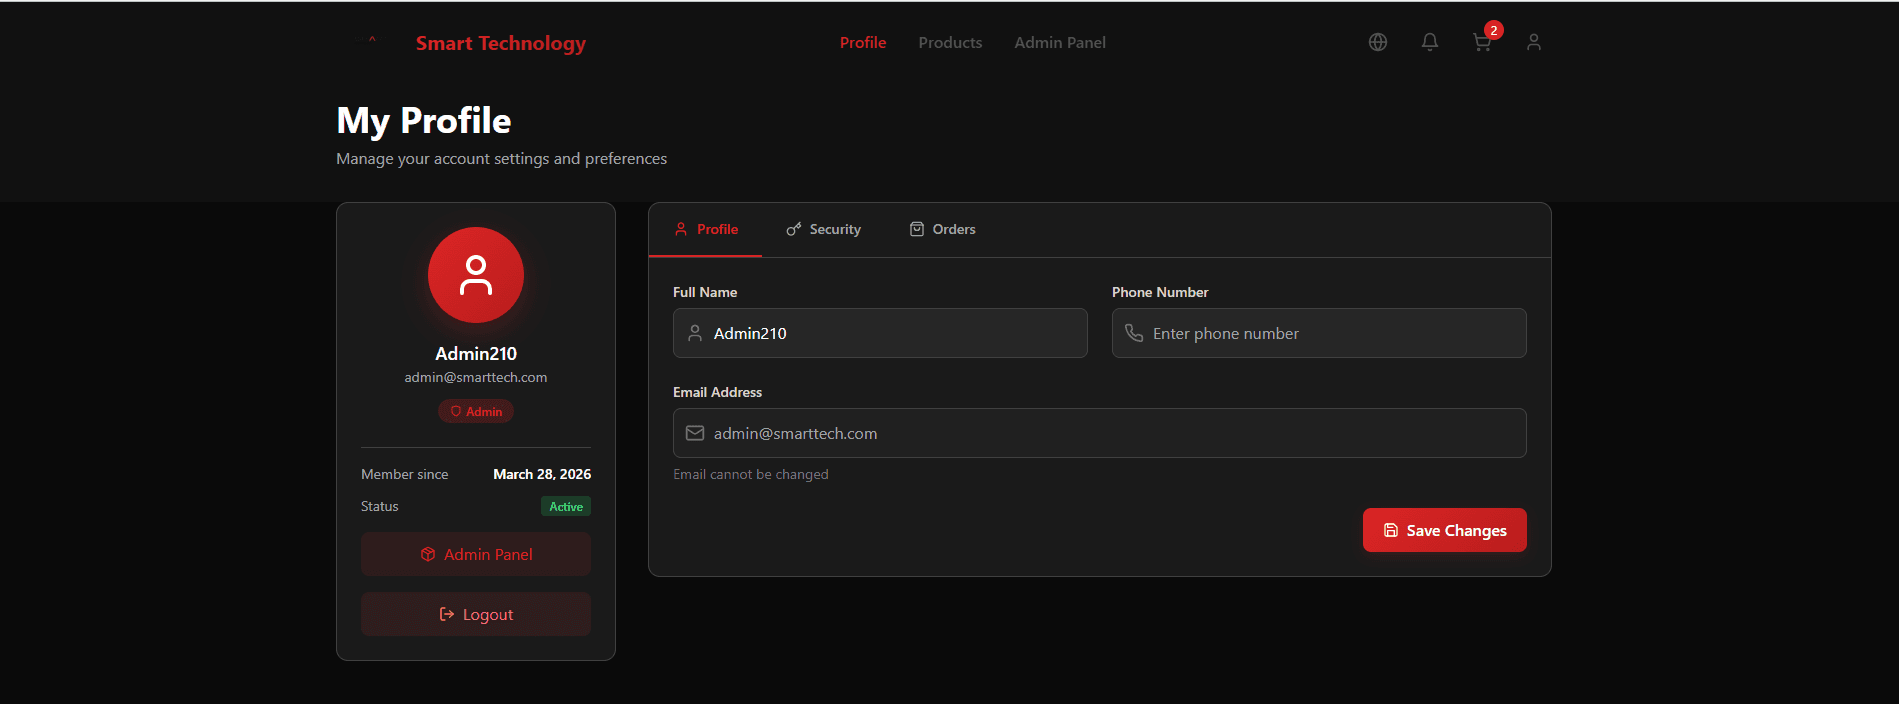Open the notifications bell
The height and width of the screenshot is (704, 1899).
[1430, 42]
